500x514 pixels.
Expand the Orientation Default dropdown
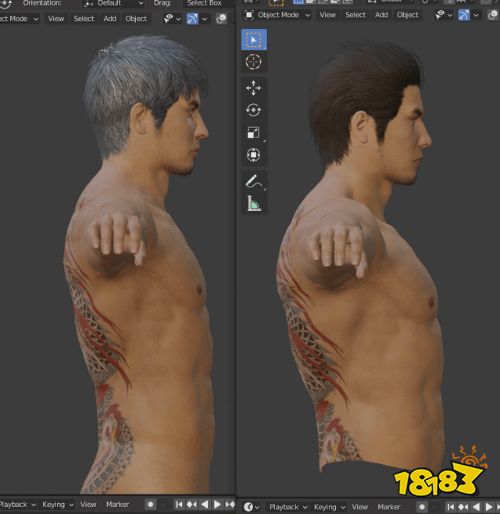pos(114,3)
